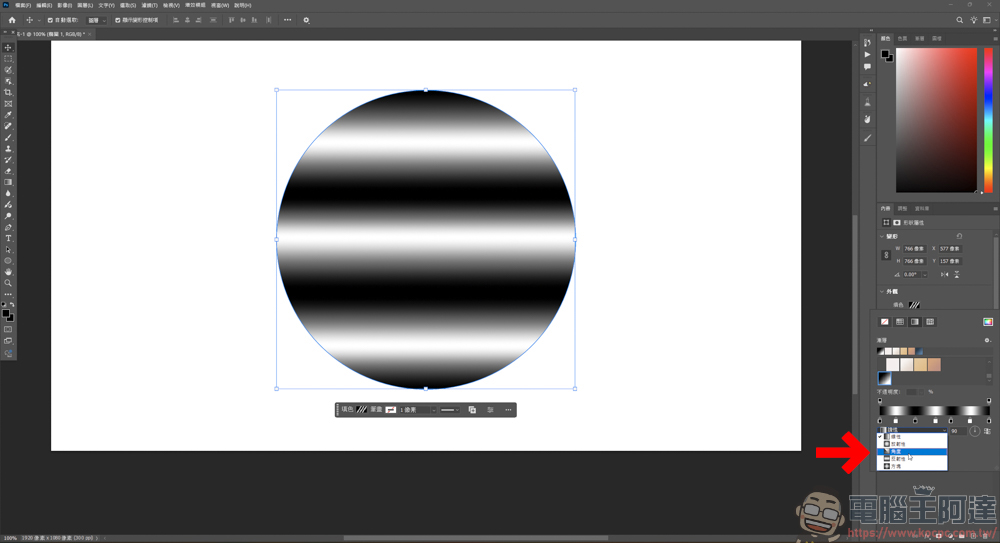Open stroke line style dropdown in floating bar
The width and height of the screenshot is (1000, 543).
pyautogui.click(x=450, y=410)
